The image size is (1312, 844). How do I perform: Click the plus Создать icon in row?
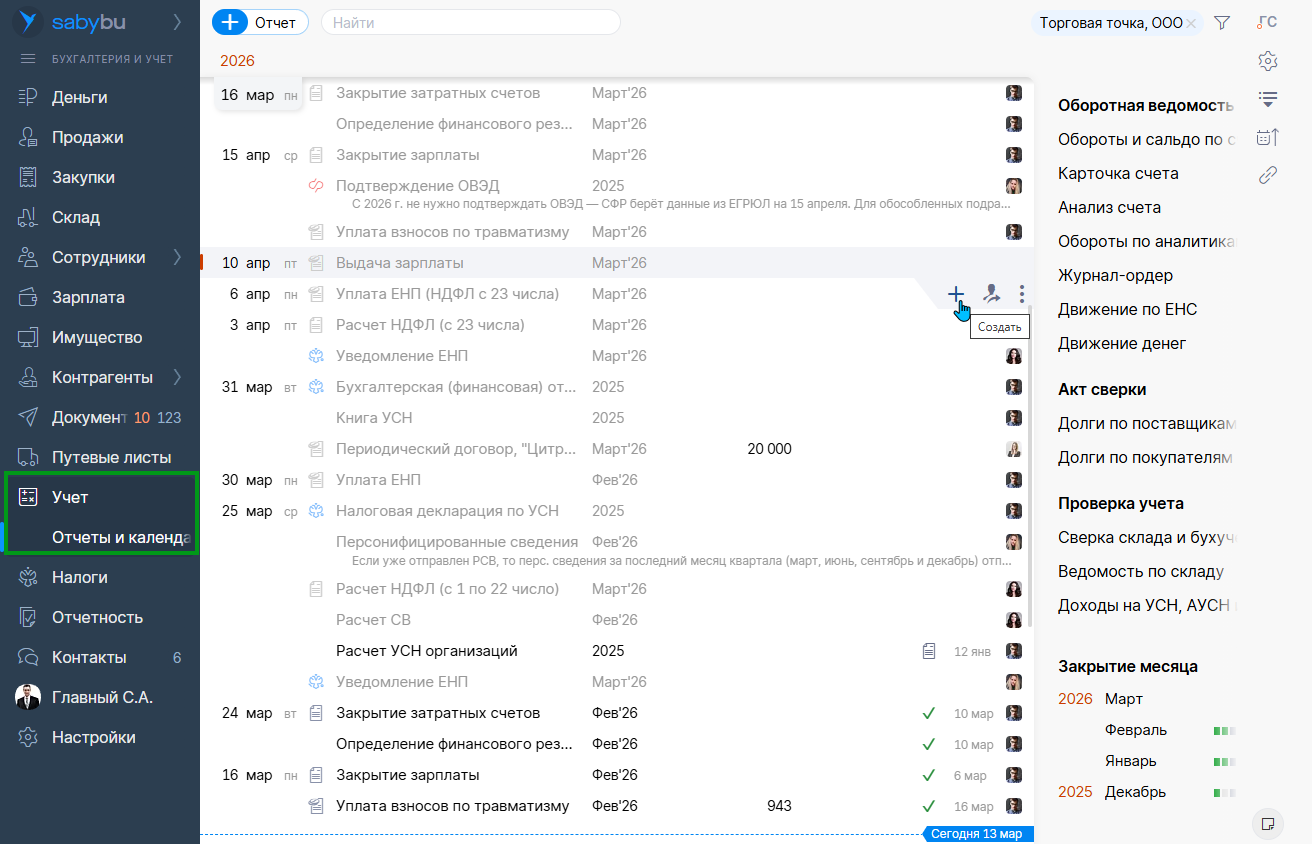956,293
